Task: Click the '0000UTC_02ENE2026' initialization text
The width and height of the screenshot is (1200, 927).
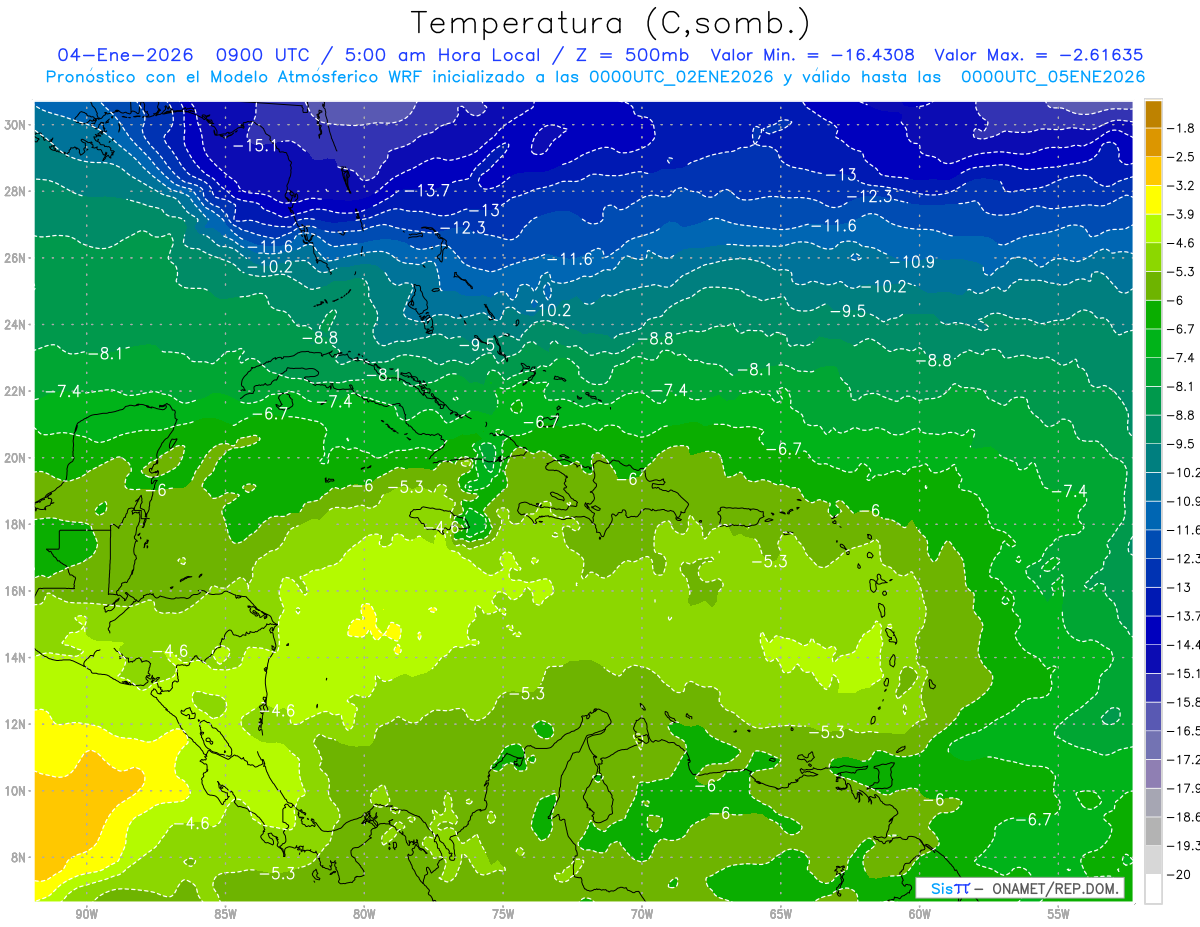Action: click(x=681, y=77)
